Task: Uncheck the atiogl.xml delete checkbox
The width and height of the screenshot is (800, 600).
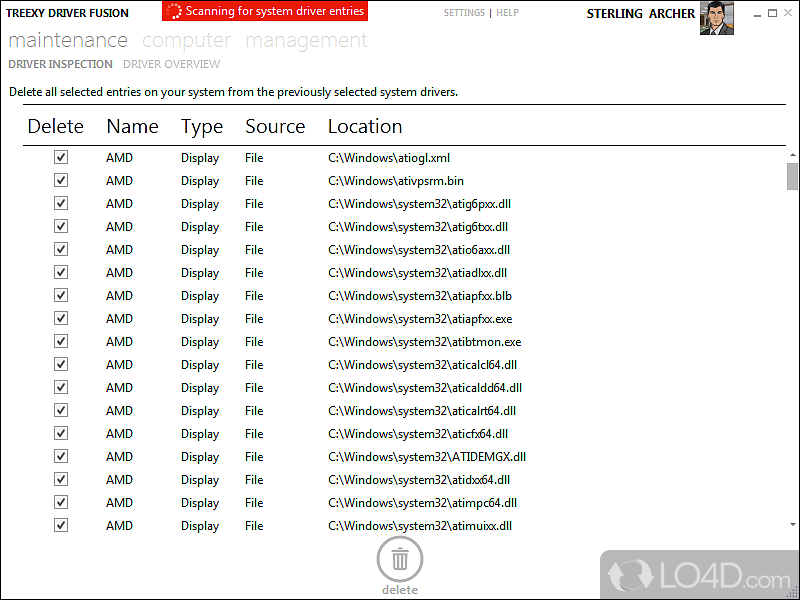Action: (61, 157)
